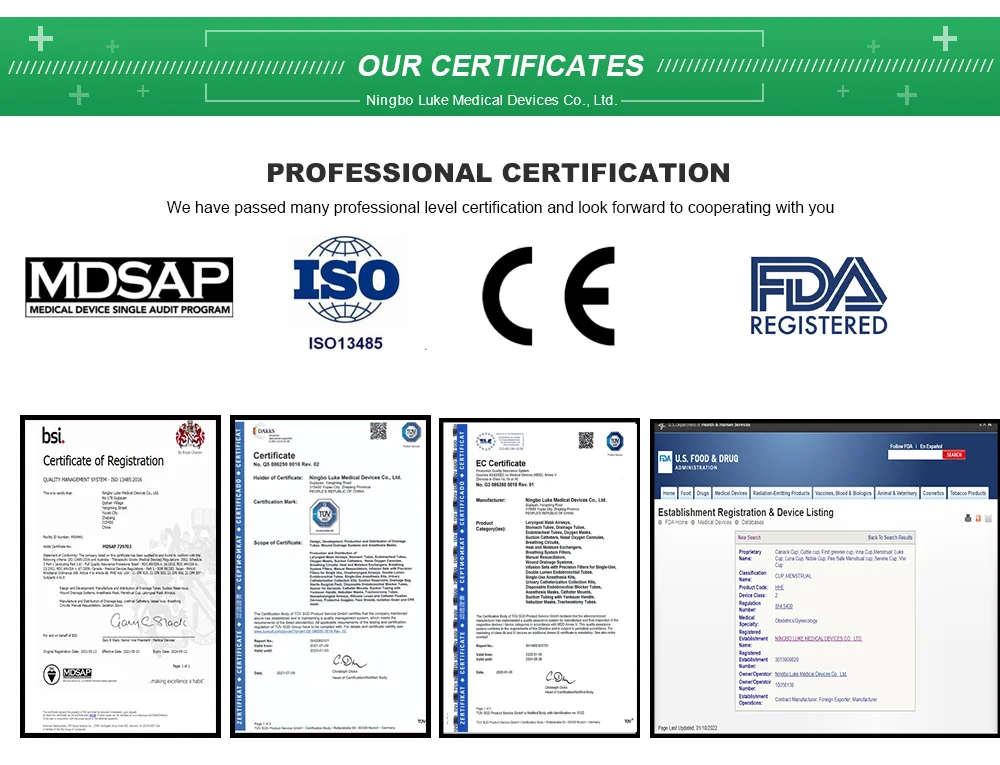Open the Radiation-Emitting Products tab

tap(781, 493)
